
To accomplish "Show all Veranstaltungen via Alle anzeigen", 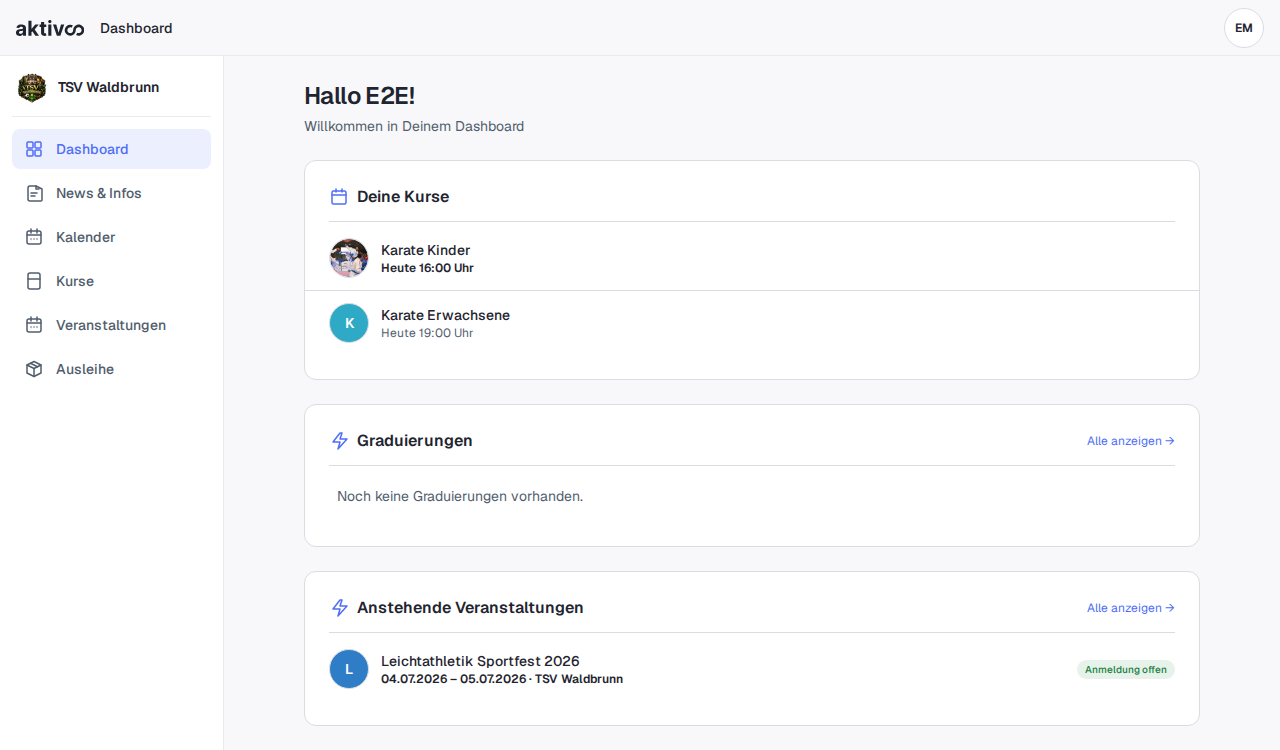I will point(1130,608).
